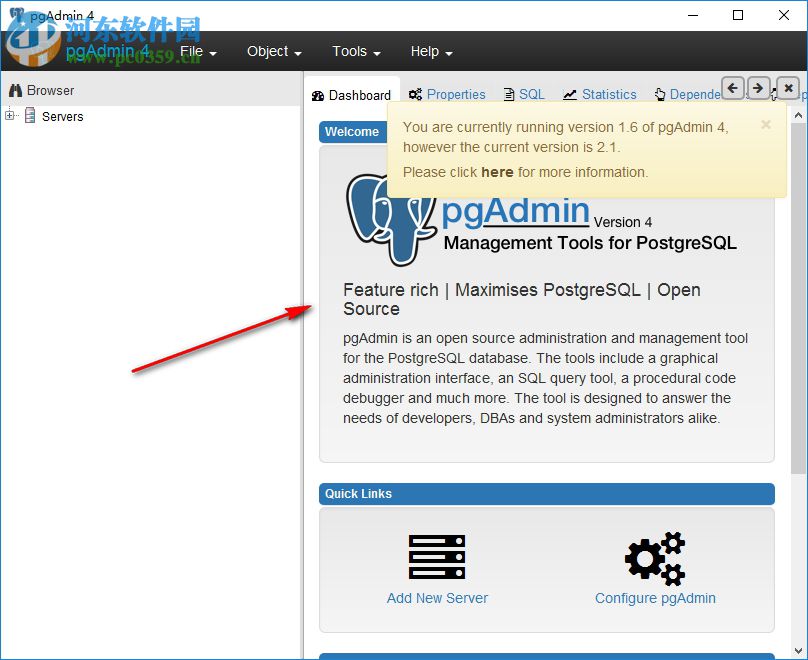Click the document icon on the SQL tab

508,93
